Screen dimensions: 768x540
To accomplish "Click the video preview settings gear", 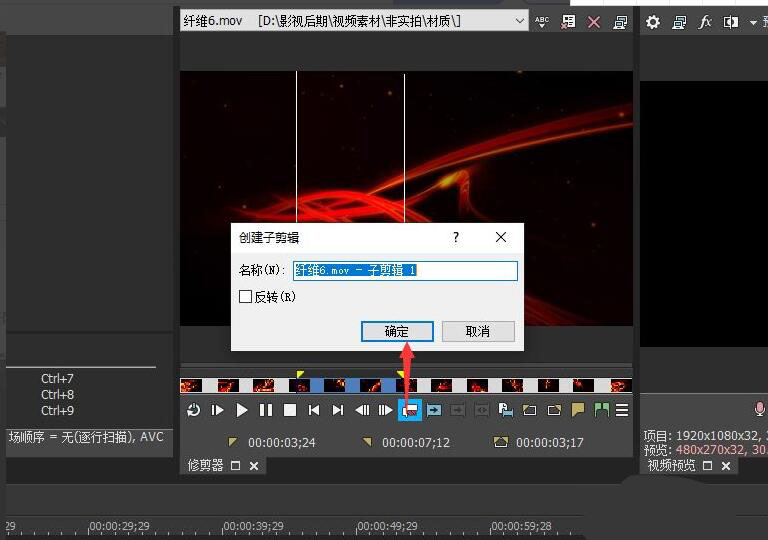I will [x=653, y=21].
